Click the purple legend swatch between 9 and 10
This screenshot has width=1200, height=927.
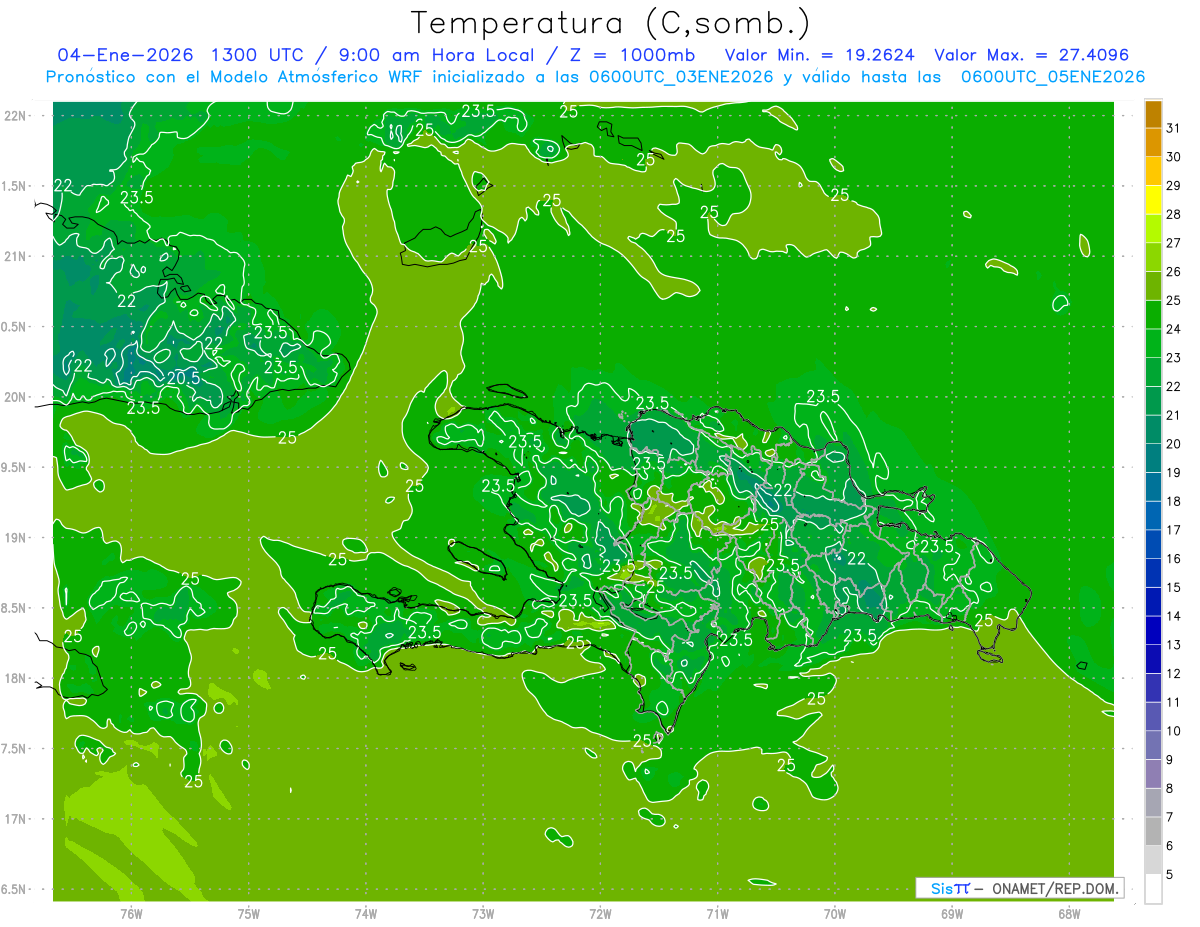[x=1153, y=746]
